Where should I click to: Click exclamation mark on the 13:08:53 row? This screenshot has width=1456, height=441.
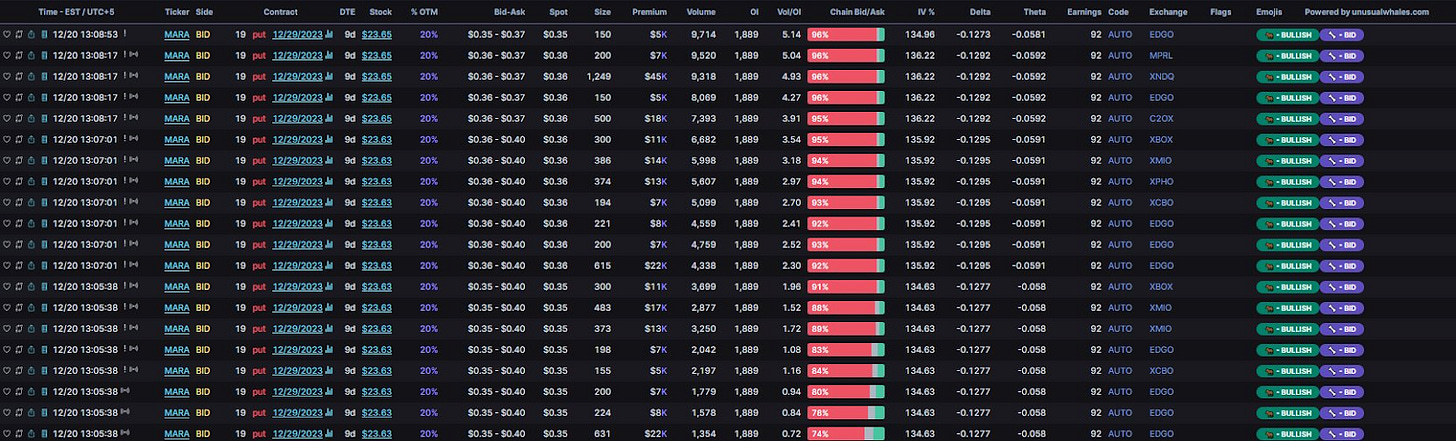pos(125,34)
